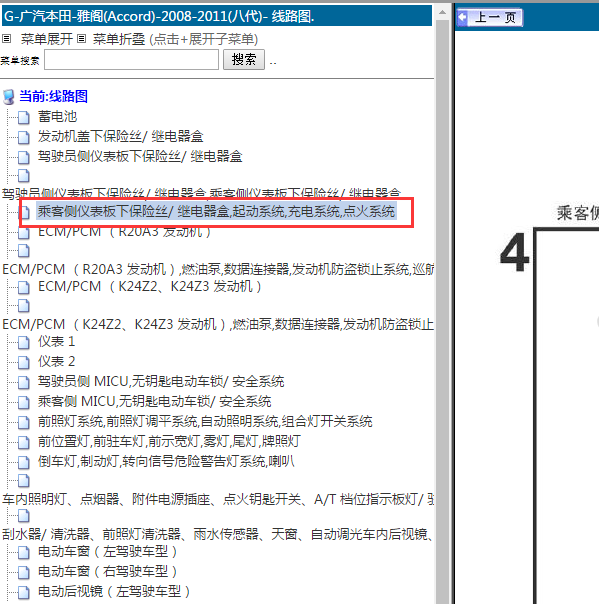The width and height of the screenshot is (599, 604).
Task: Click page icon next to 发动机盖下保险丝/ 继电器盒
Action: coord(23,137)
